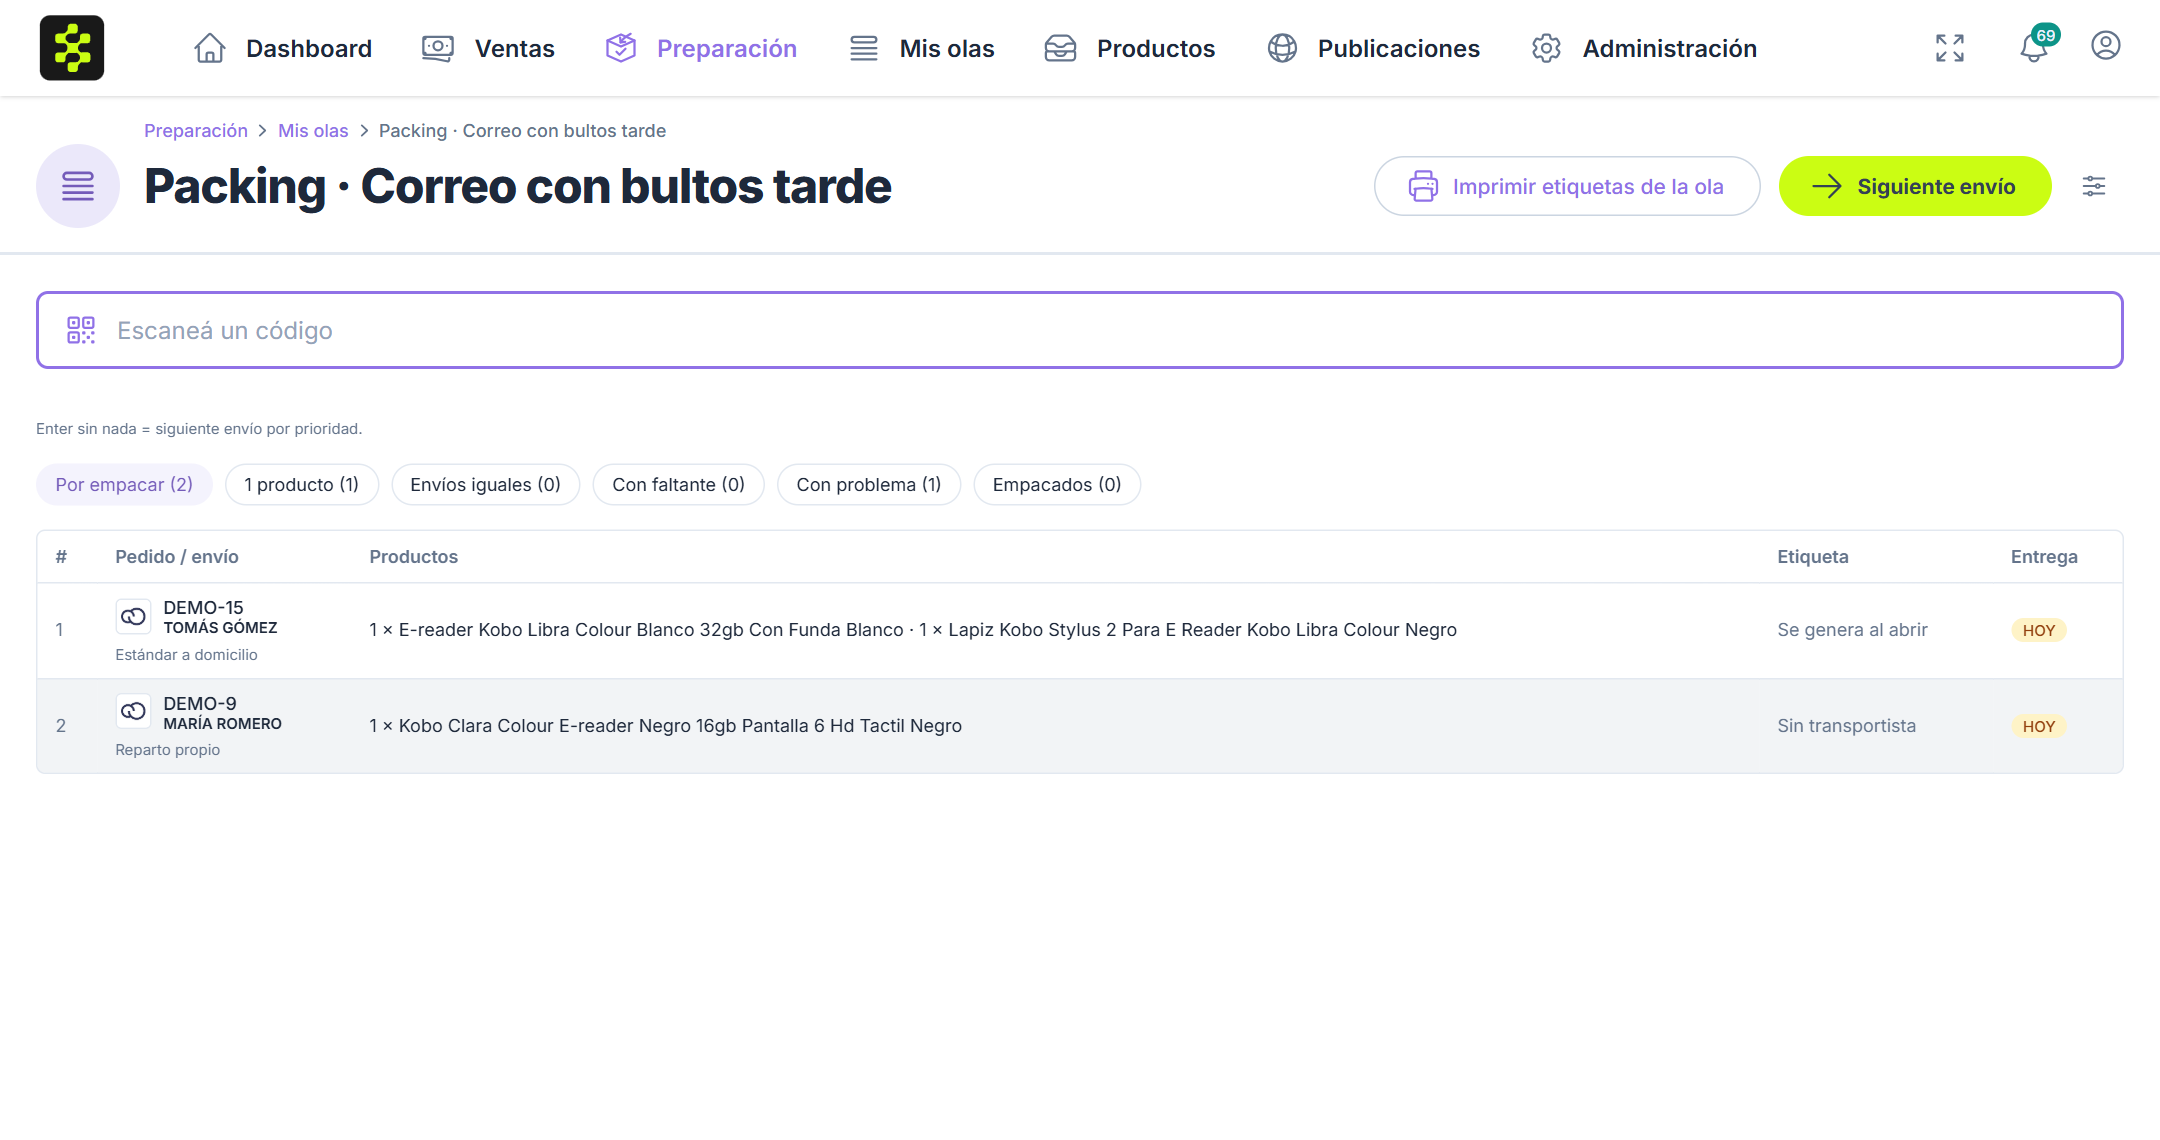Open the Preparación menu
The width and height of the screenshot is (2160, 1140).
click(701, 48)
